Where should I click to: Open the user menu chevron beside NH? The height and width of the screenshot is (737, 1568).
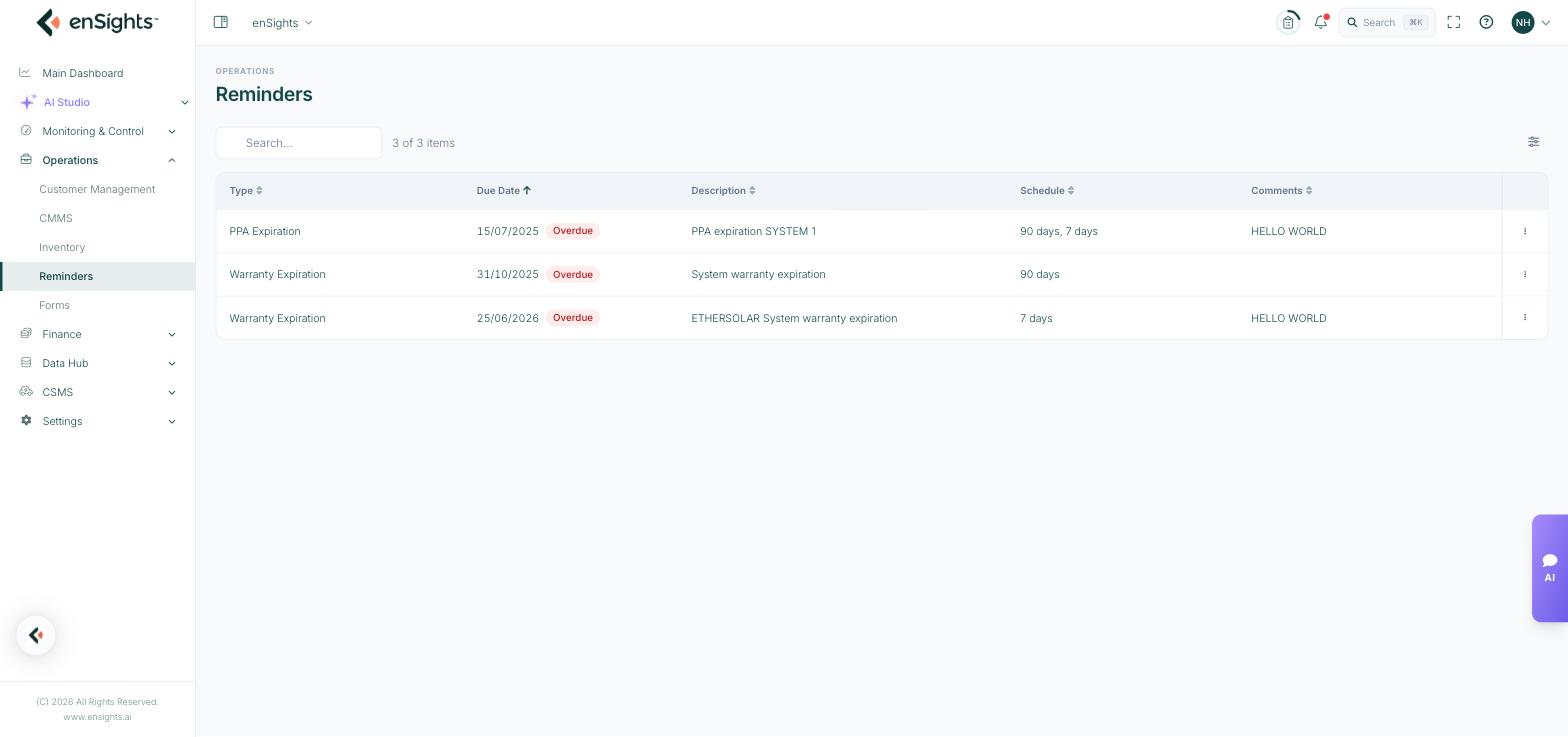pyautogui.click(x=1546, y=23)
